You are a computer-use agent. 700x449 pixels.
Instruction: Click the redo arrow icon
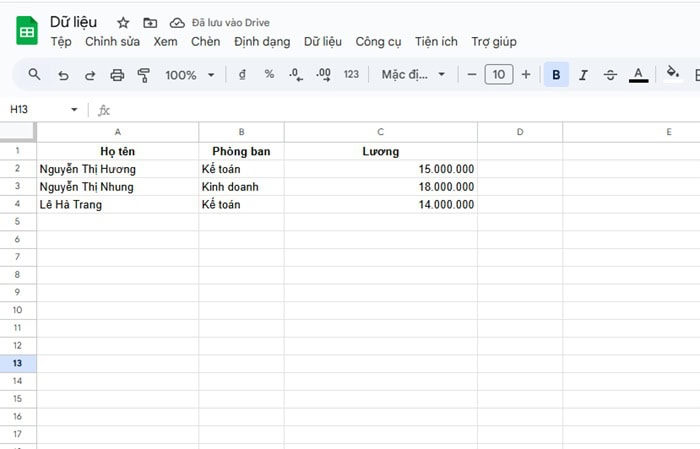point(90,75)
